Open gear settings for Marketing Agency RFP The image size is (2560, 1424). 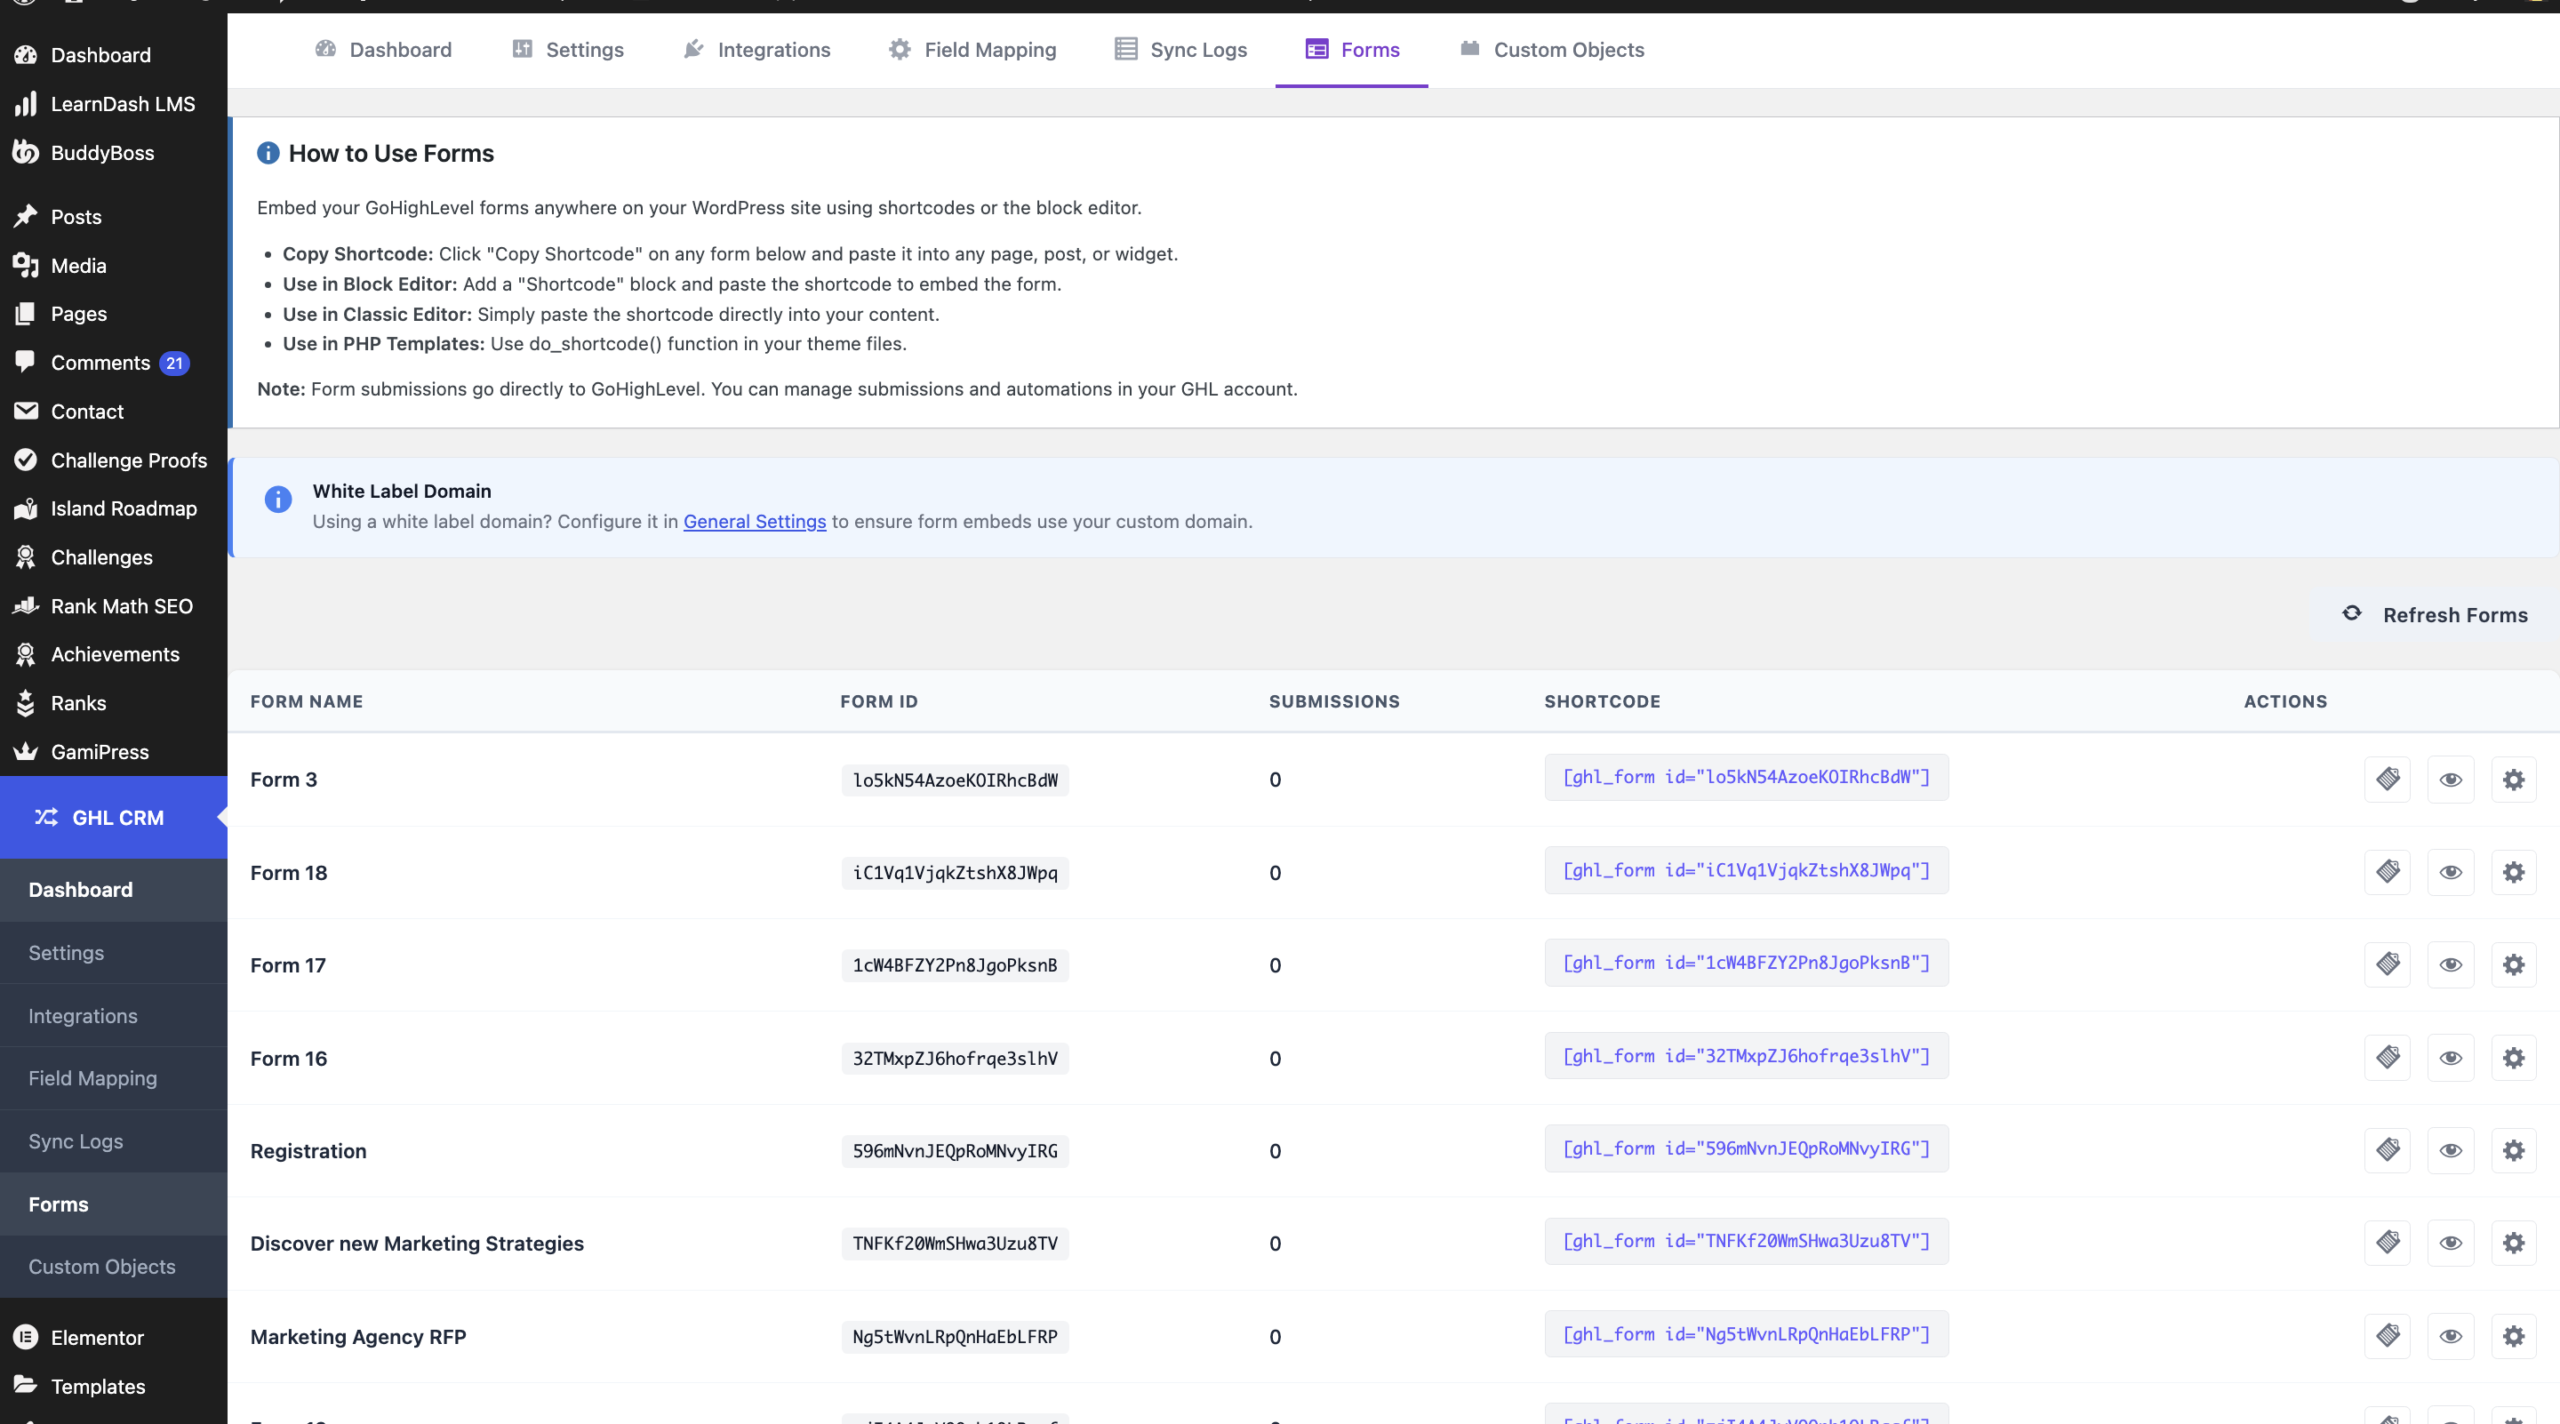[x=2513, y=1336]
